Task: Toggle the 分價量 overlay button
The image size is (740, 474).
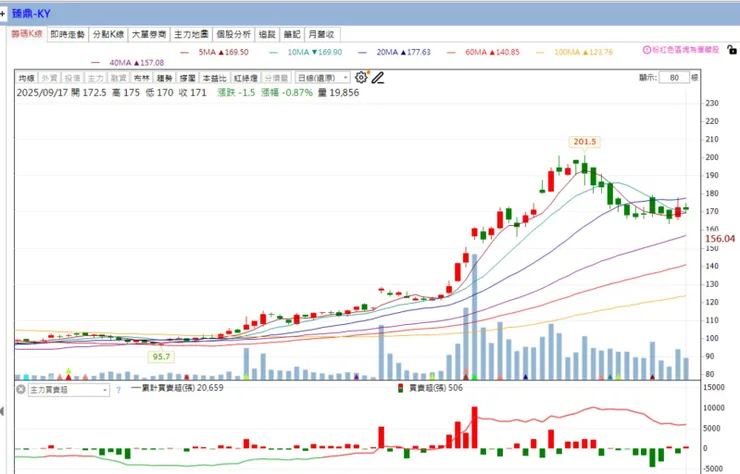Action: (x=277, y=78)
